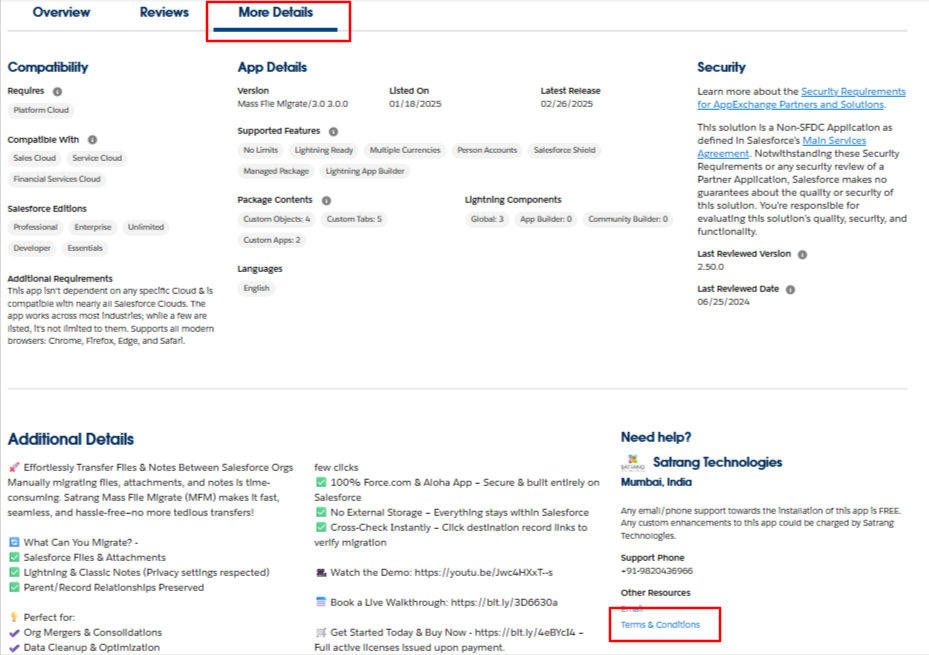The height and width of the screenshot is (655, 929).
Task: Click the Global: 3 tag
Action: [487, 219]
